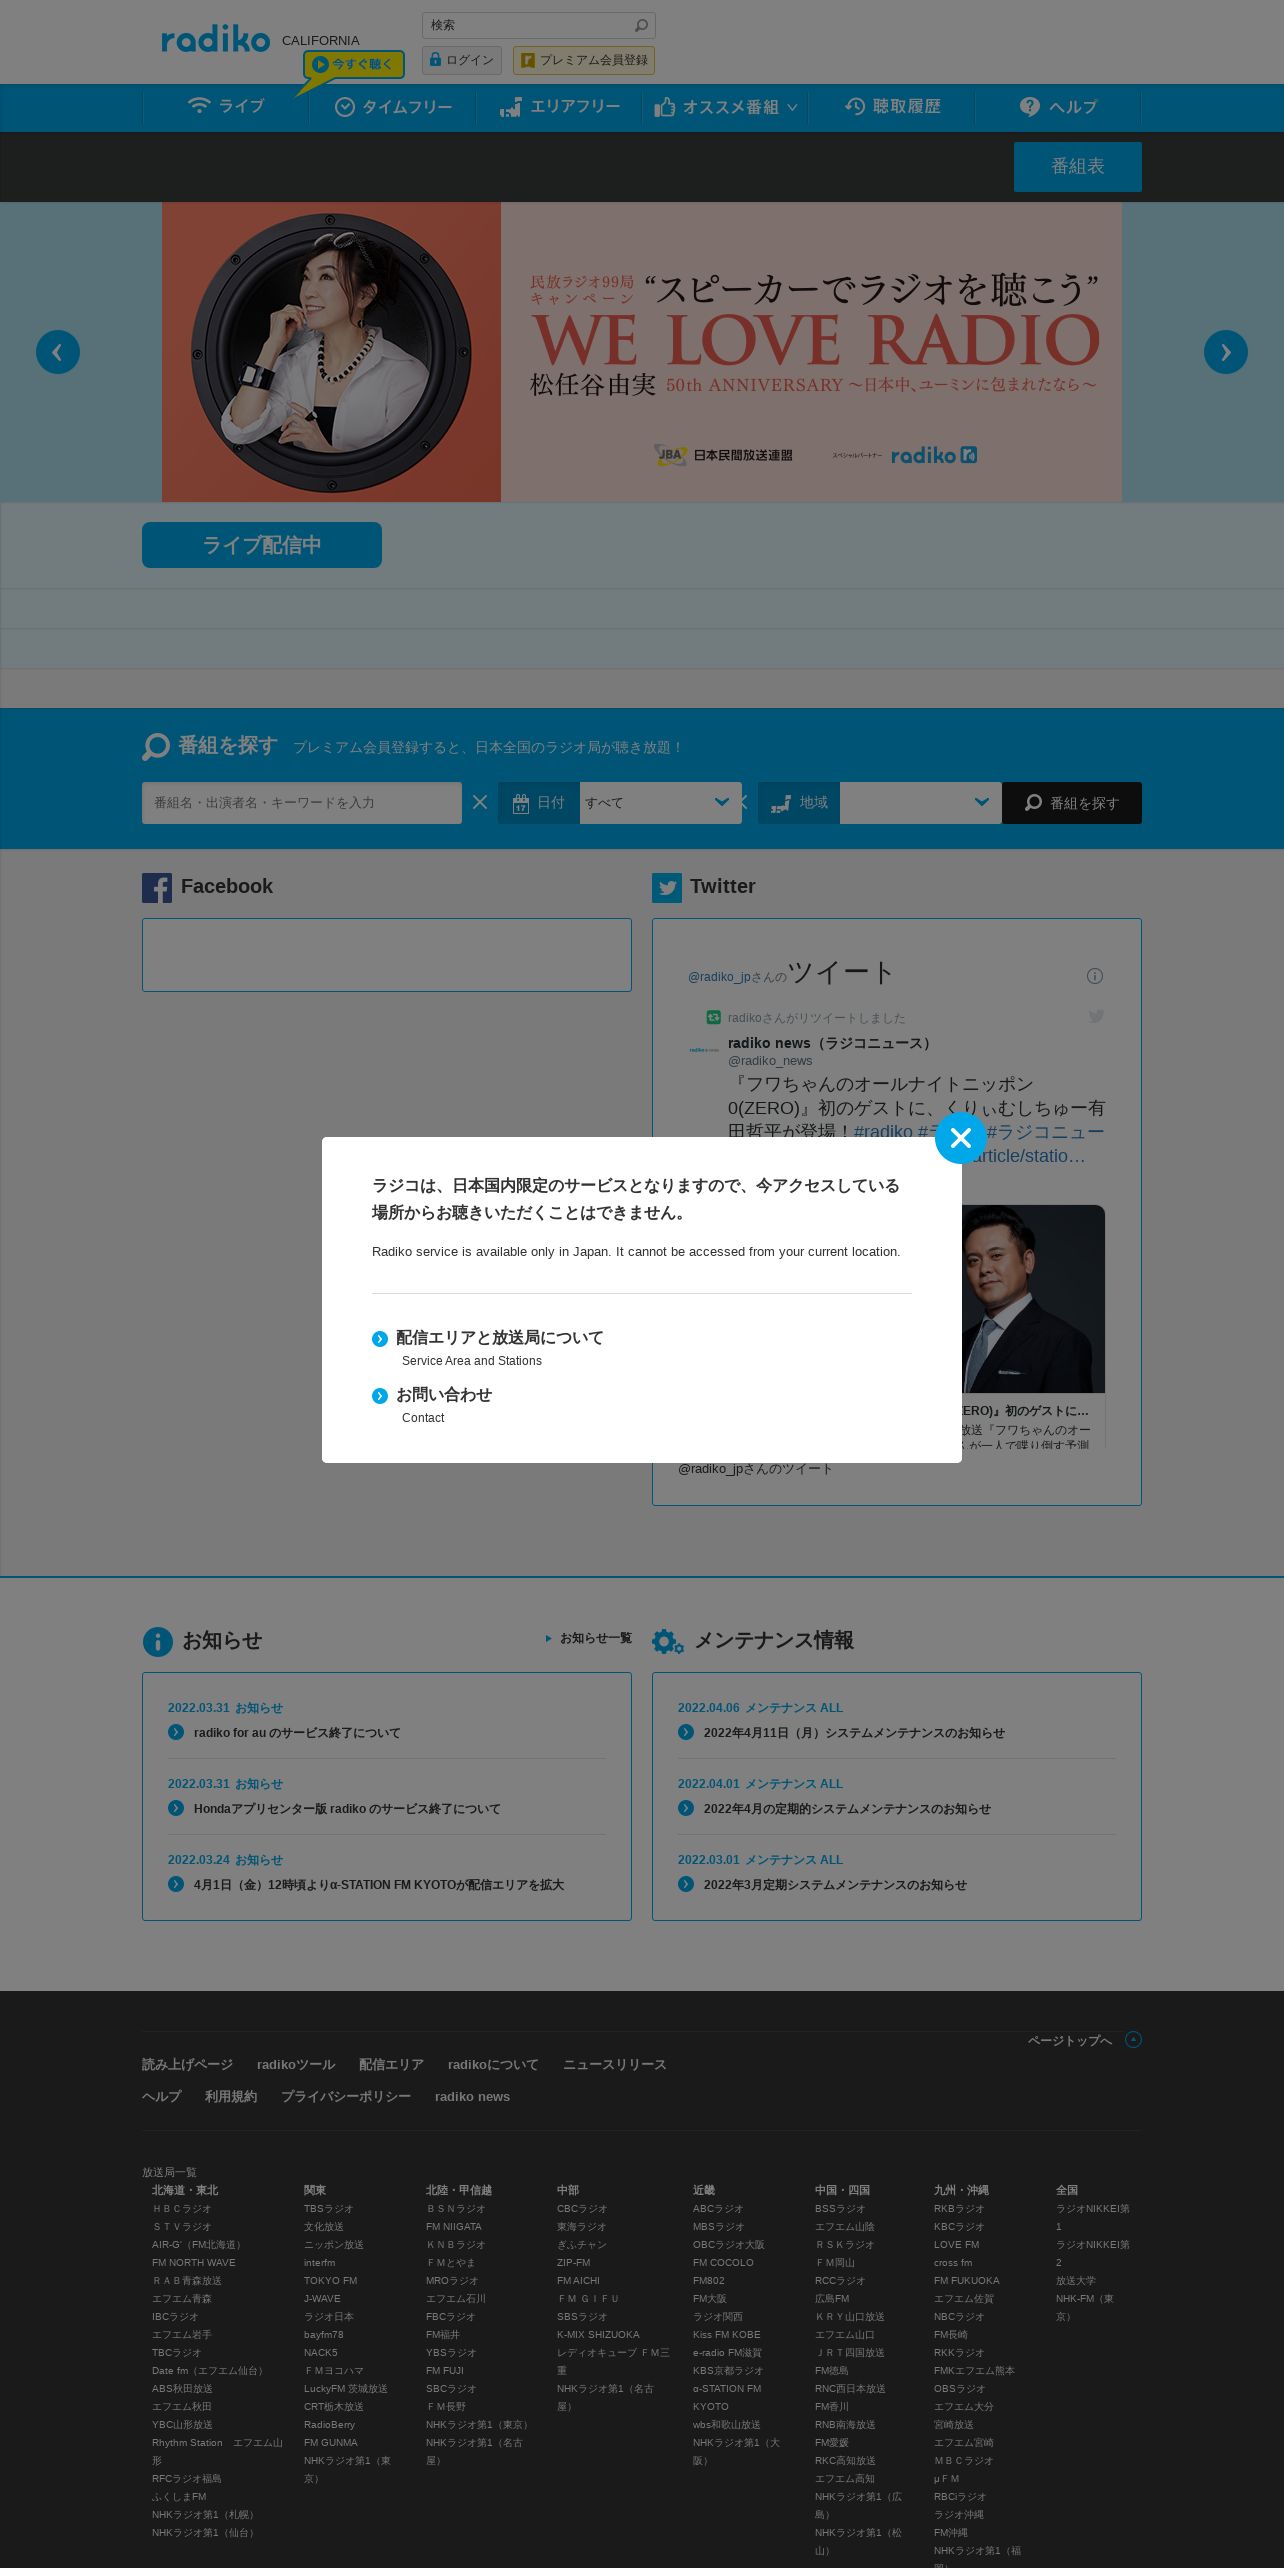Click the ログイン button

pos(462,60)
